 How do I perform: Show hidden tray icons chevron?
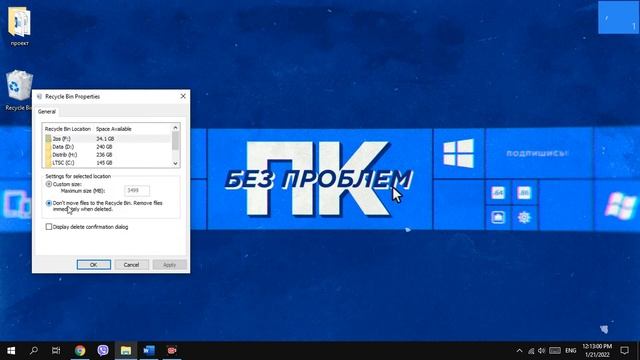519,351
